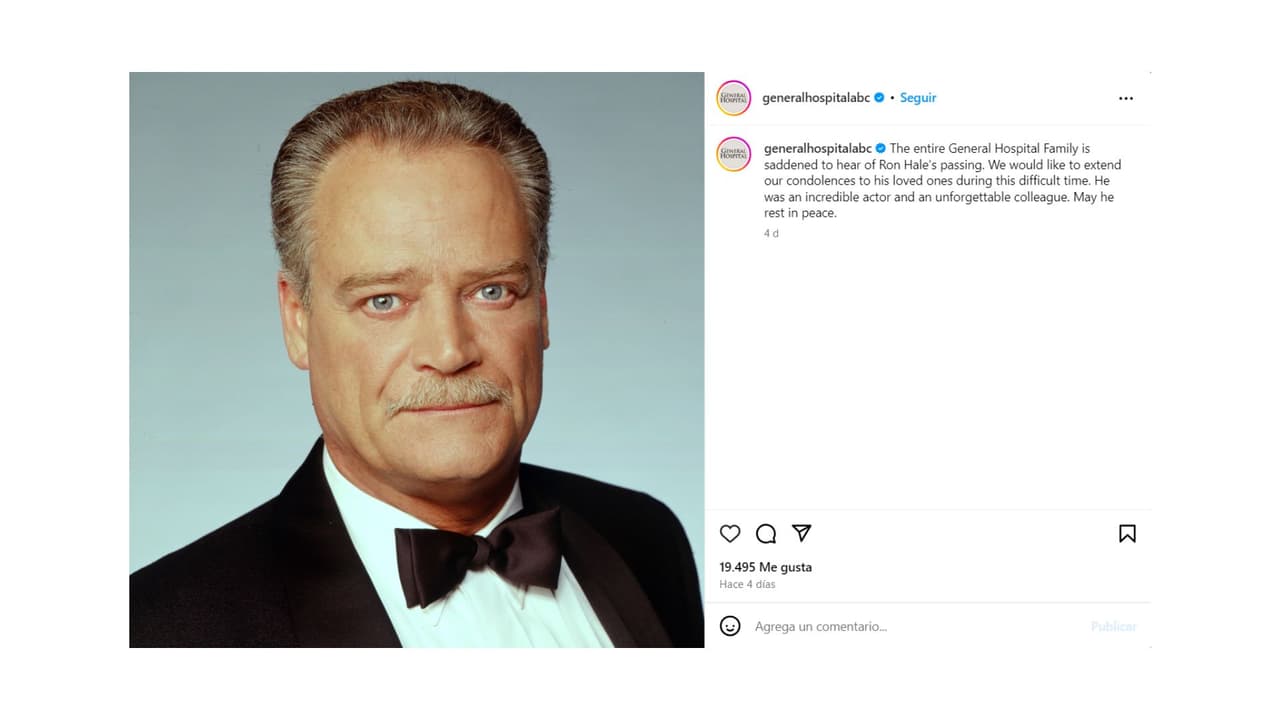
Task: Open the three-dot post options menu
Action: pyautogui.click(x=1126, y=97)
